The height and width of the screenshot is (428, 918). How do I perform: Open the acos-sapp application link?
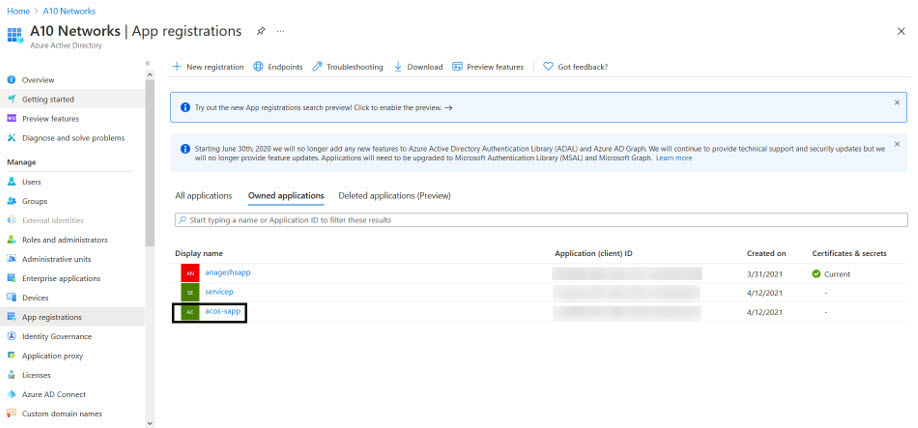pos(222,311)
